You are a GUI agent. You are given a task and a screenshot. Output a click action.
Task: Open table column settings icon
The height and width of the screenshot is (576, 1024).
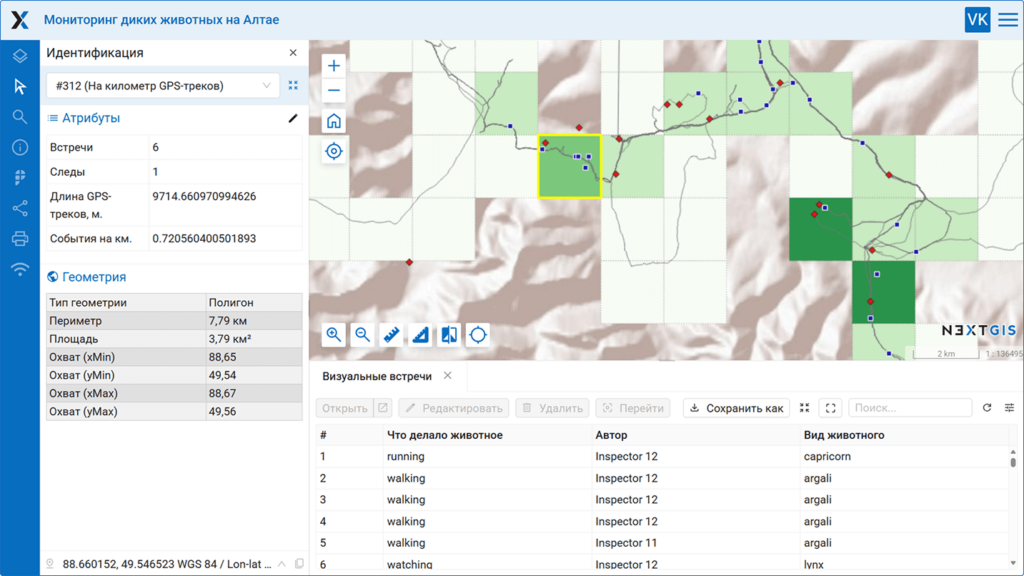click(x=1009, y=408)
